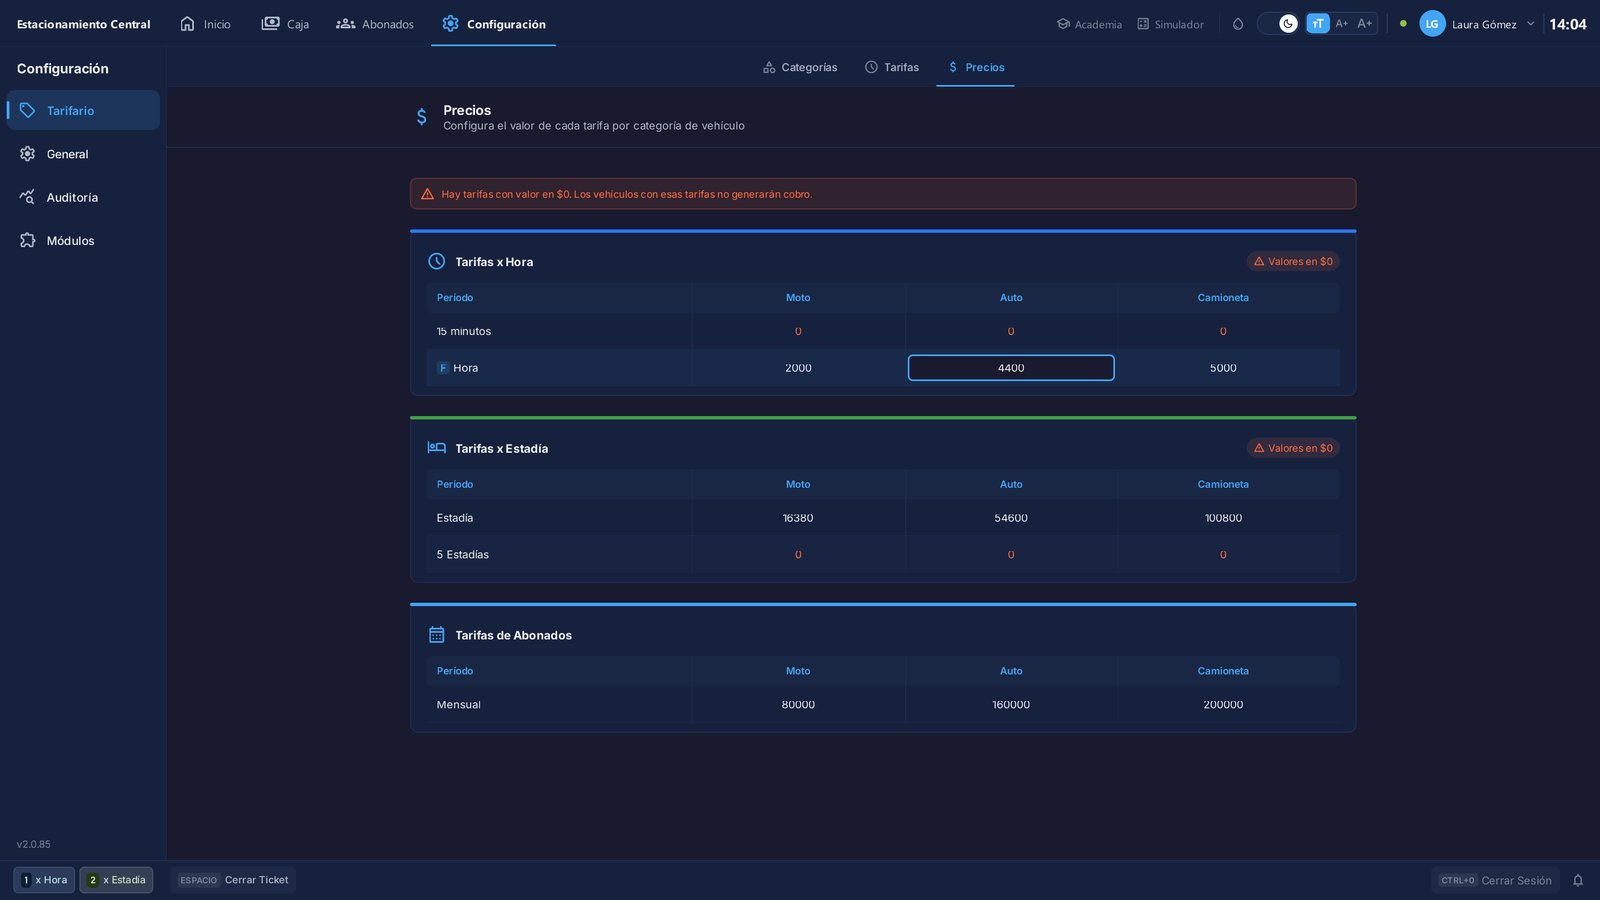
Task: Click the green online status dot
Action: pyautogui.click(x=1403, y=24)
